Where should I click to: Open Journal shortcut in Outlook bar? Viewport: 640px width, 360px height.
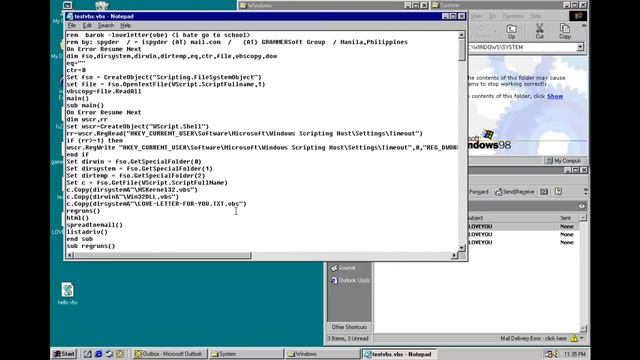343,268
